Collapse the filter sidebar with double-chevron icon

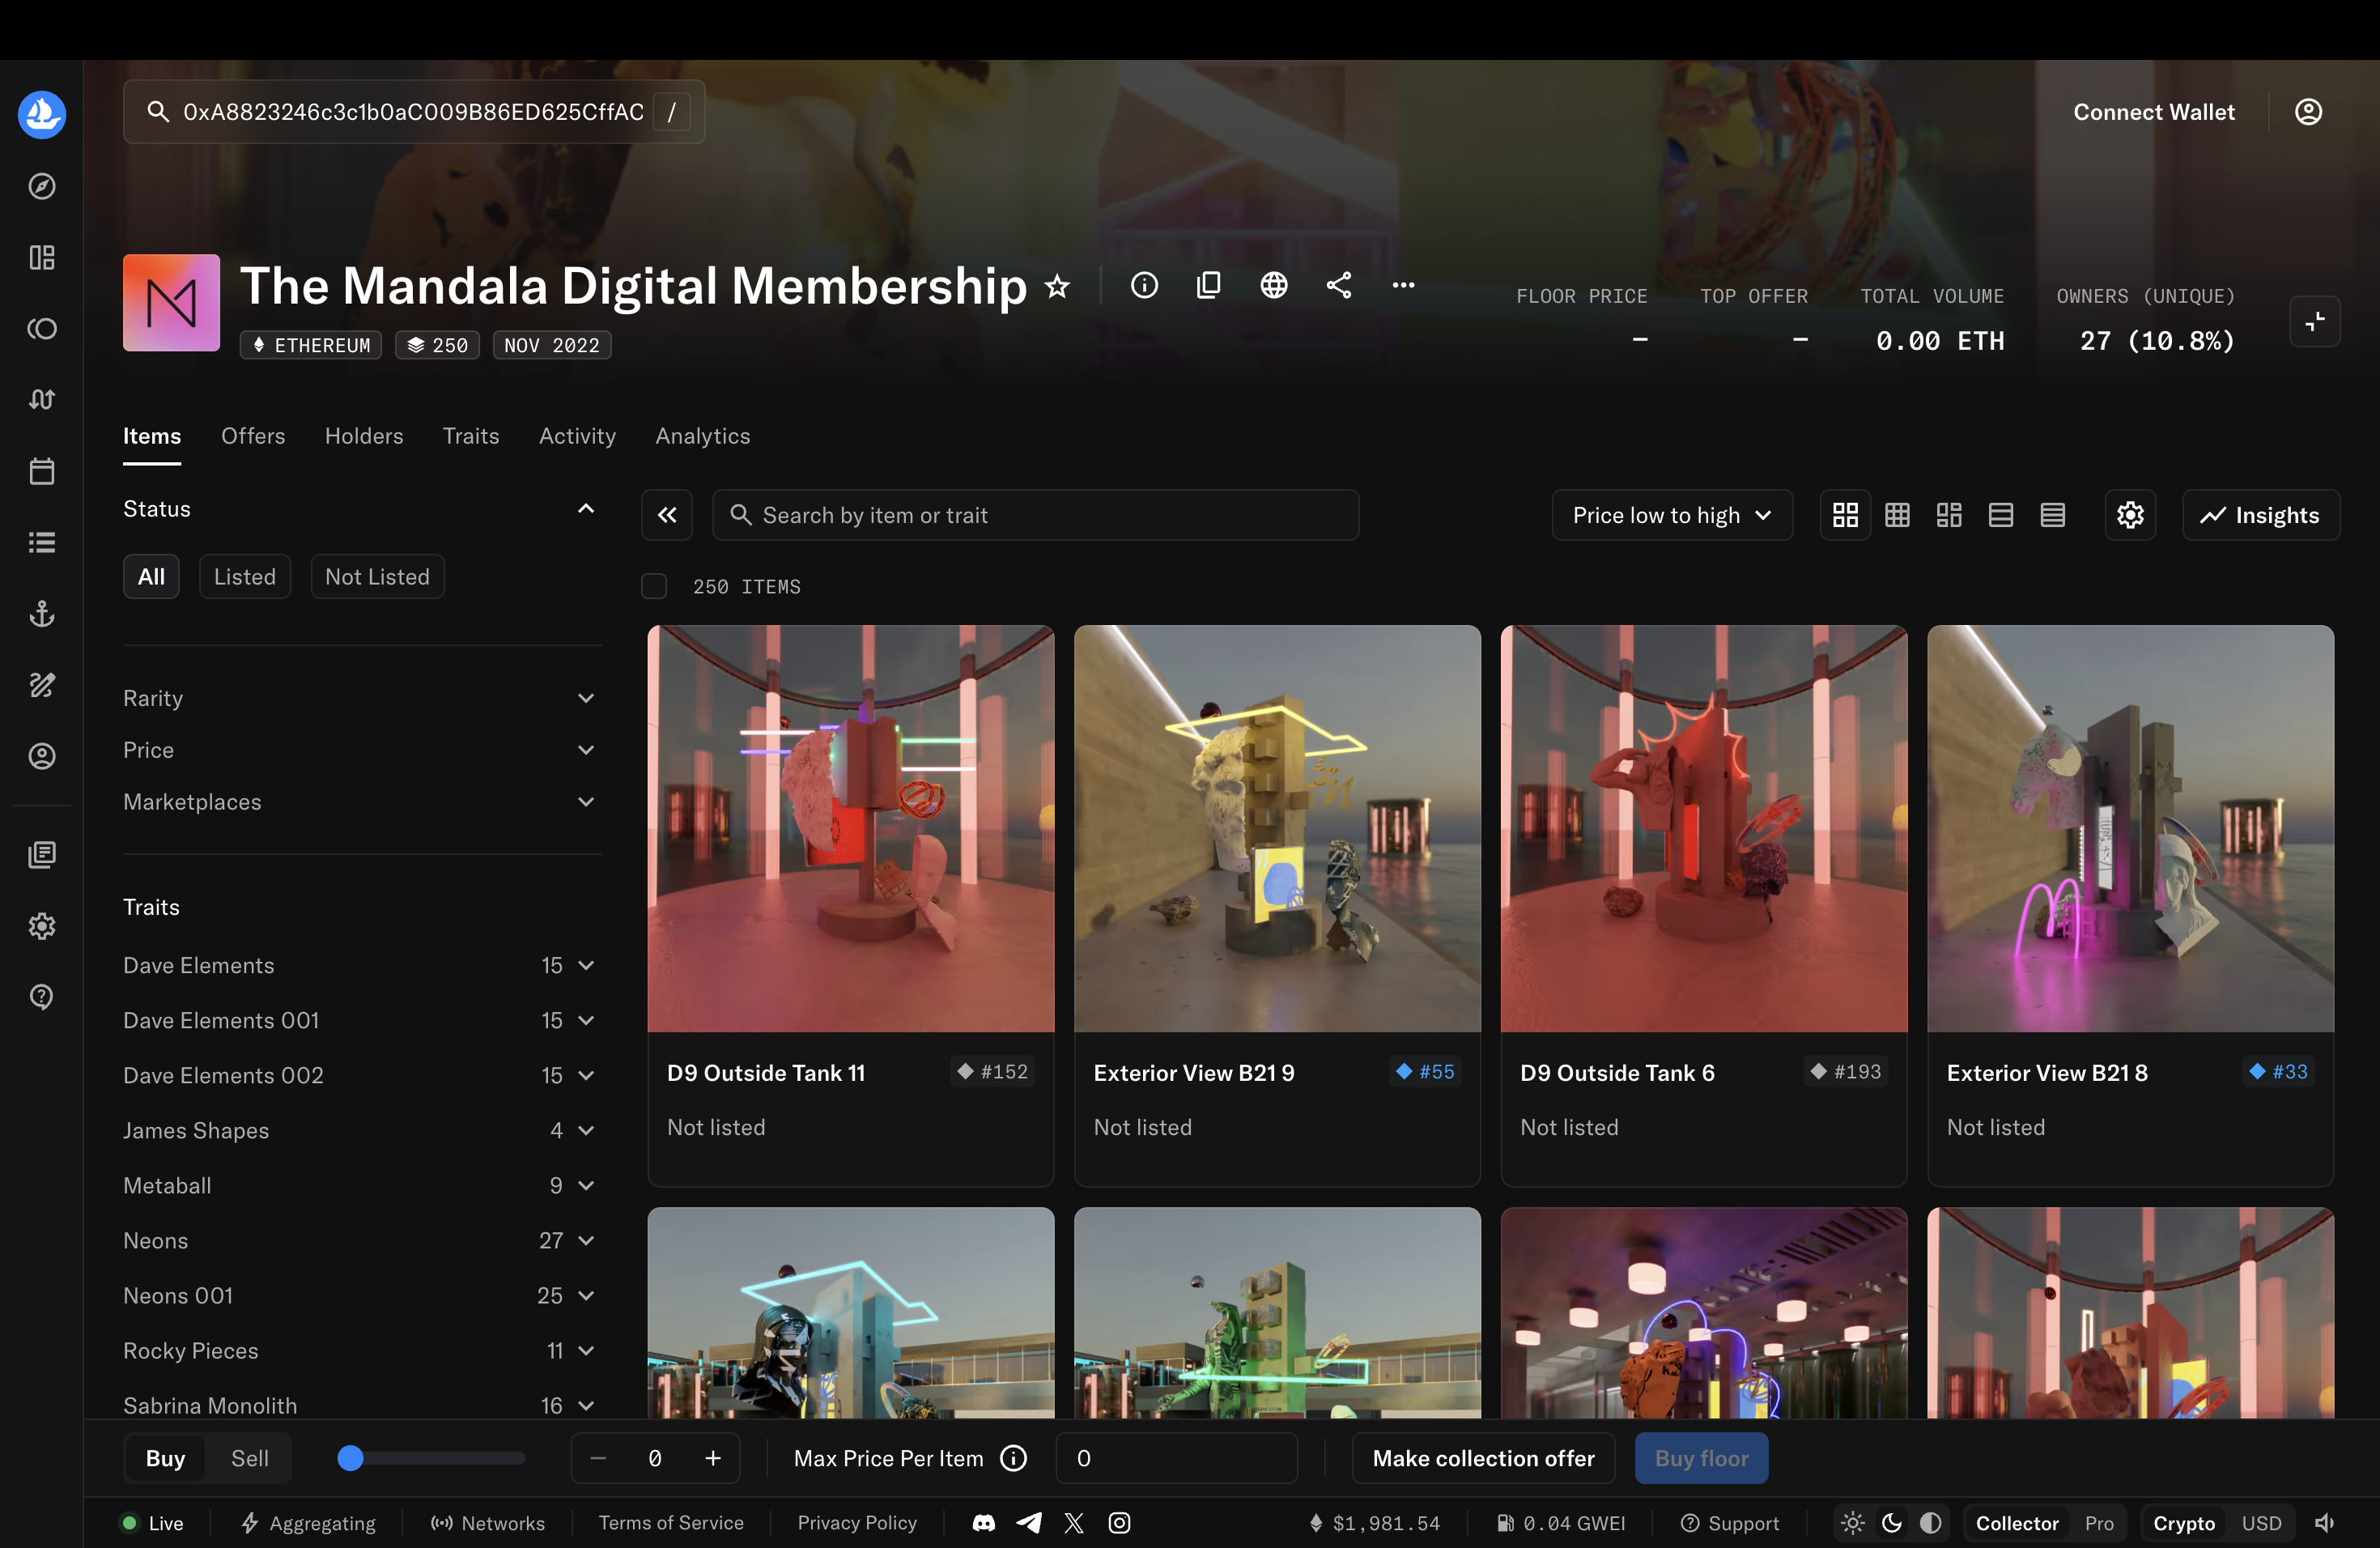tap(667, 515)
